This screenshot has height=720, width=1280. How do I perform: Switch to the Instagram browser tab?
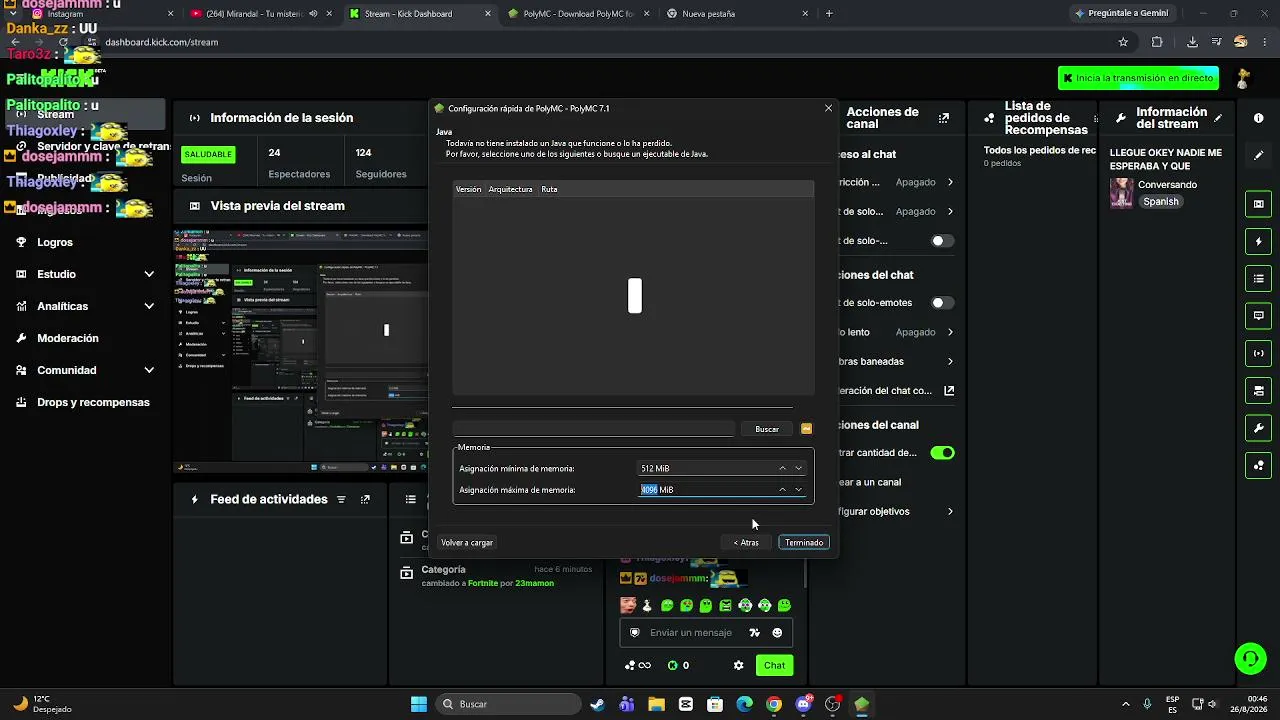(100, 14)
